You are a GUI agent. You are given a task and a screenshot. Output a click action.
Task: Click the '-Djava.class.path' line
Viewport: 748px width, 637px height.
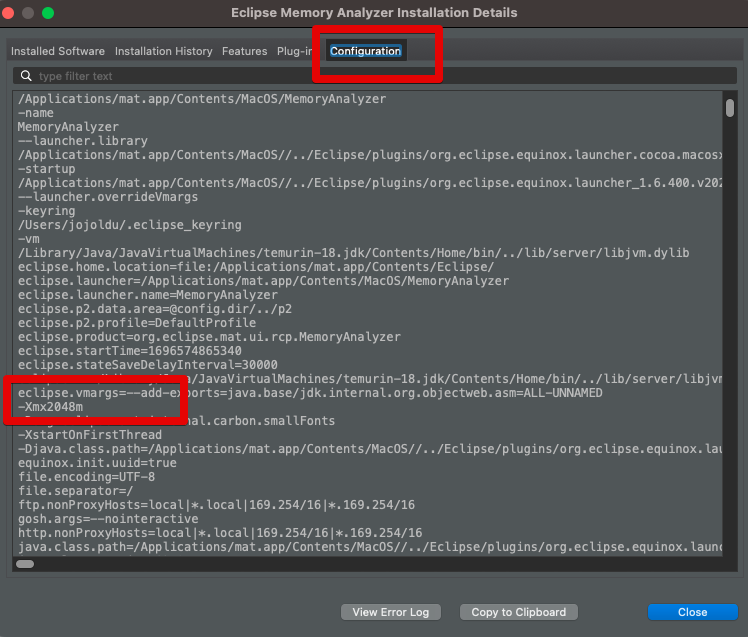(x=370, y=449)
